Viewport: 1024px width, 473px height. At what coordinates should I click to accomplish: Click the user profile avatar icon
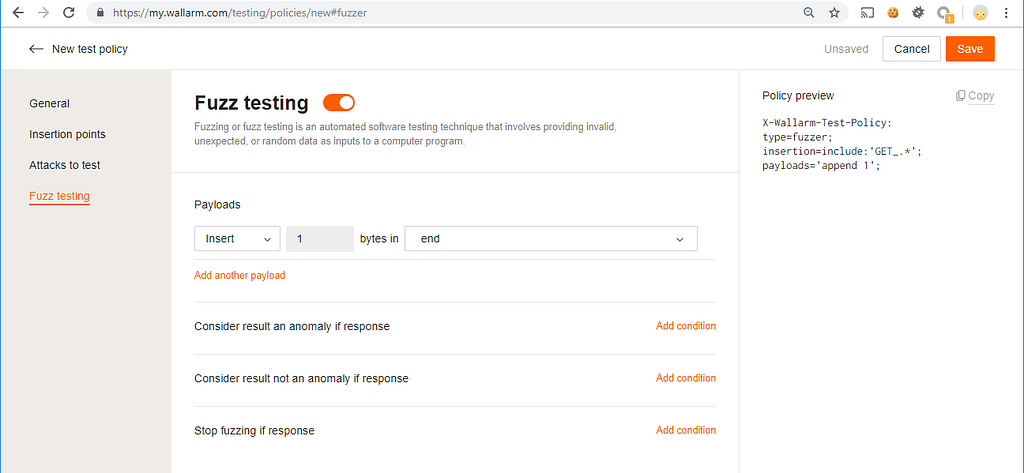coord(980,12)
